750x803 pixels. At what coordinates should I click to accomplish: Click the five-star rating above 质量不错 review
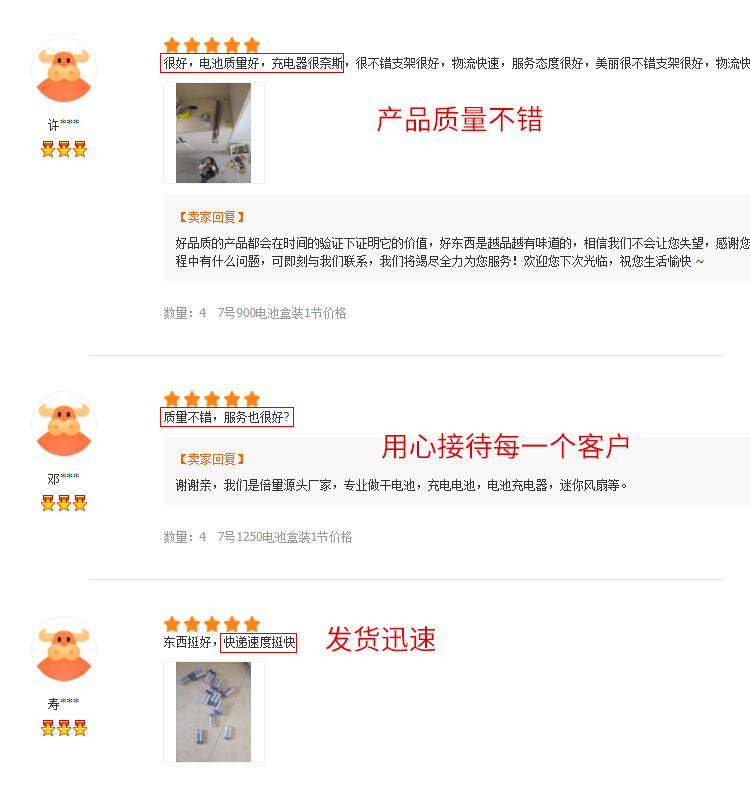pos(212,398)
